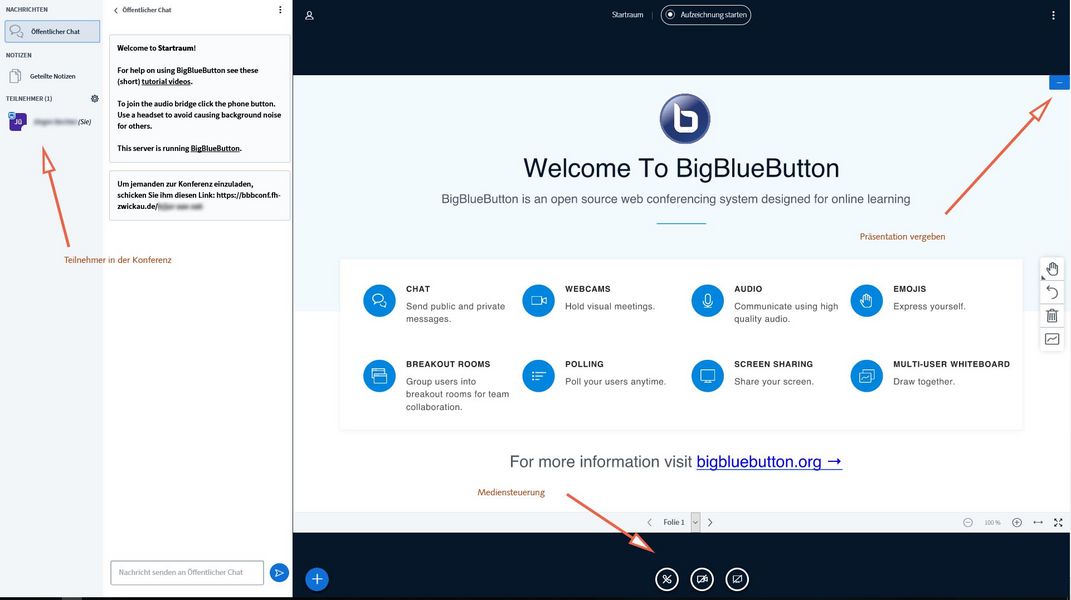Start screen sharing button
The width and height of the screenshot is (1071, 600).
737,579
